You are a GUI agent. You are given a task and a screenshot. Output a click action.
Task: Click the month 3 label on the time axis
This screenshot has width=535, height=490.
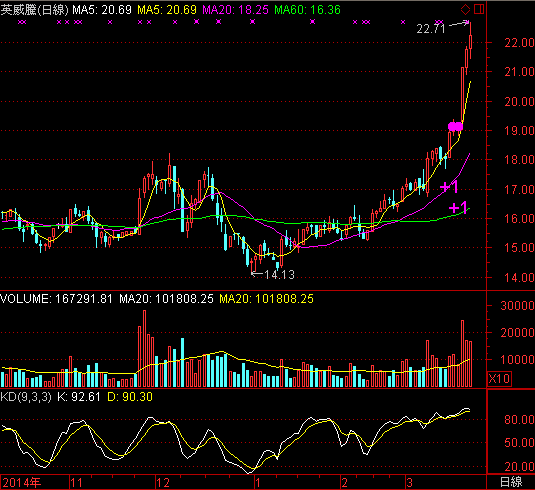pyautogui.click(x=409, y=483)
